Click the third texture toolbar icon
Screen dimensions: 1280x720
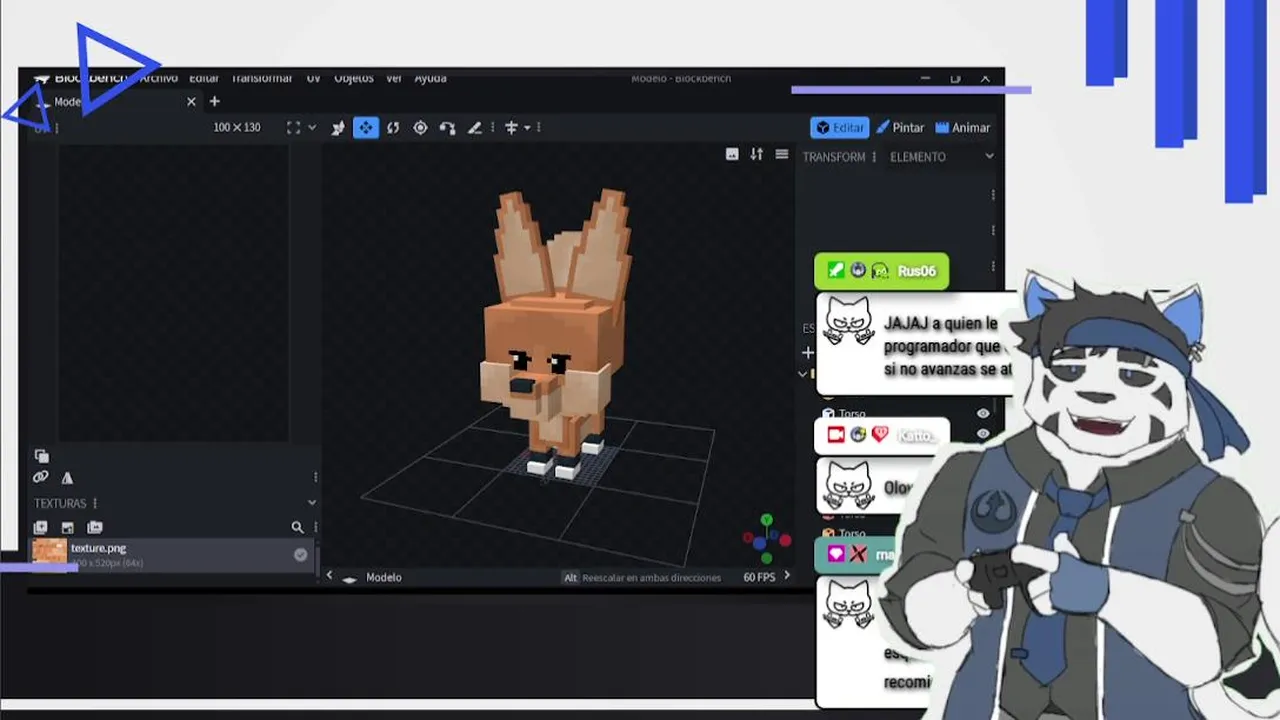[x=95, y=527]
